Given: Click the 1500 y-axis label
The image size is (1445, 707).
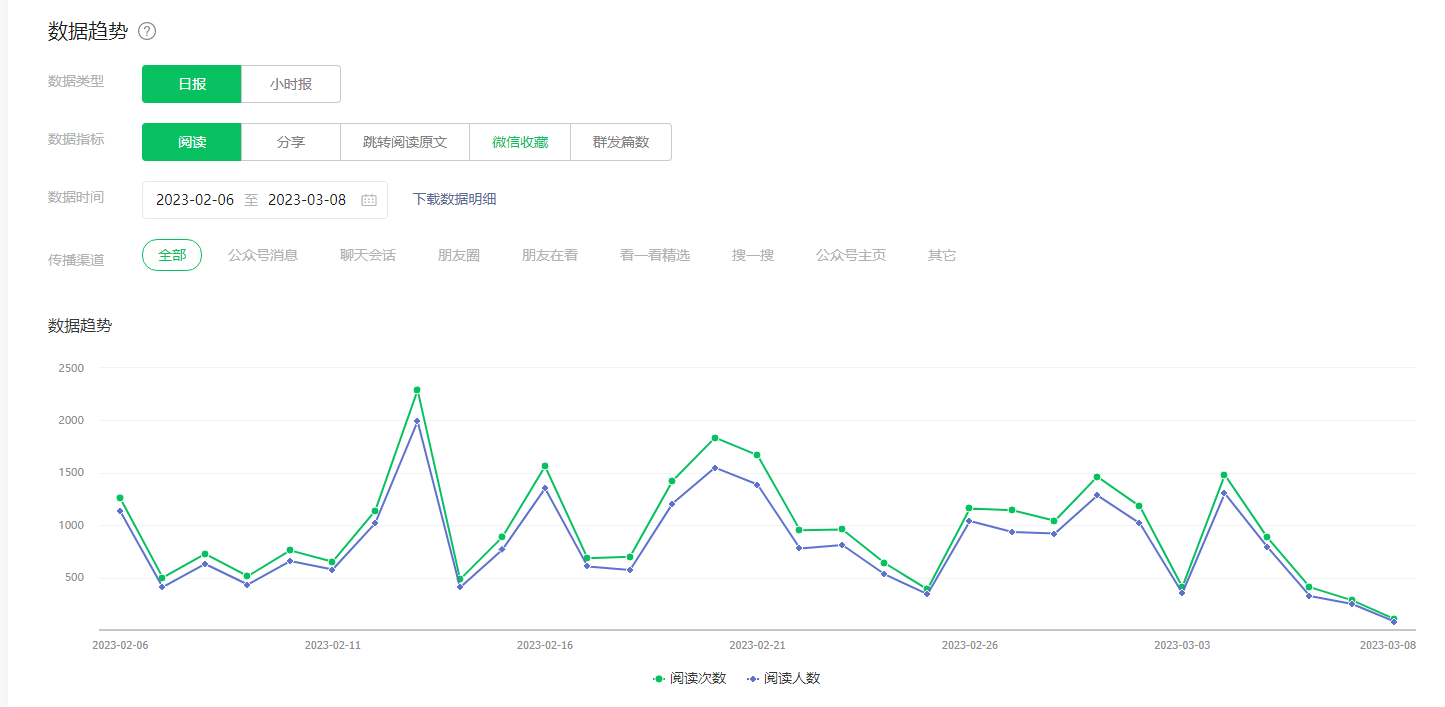Looking at the screenshot, I should click(x=70, y=473).
